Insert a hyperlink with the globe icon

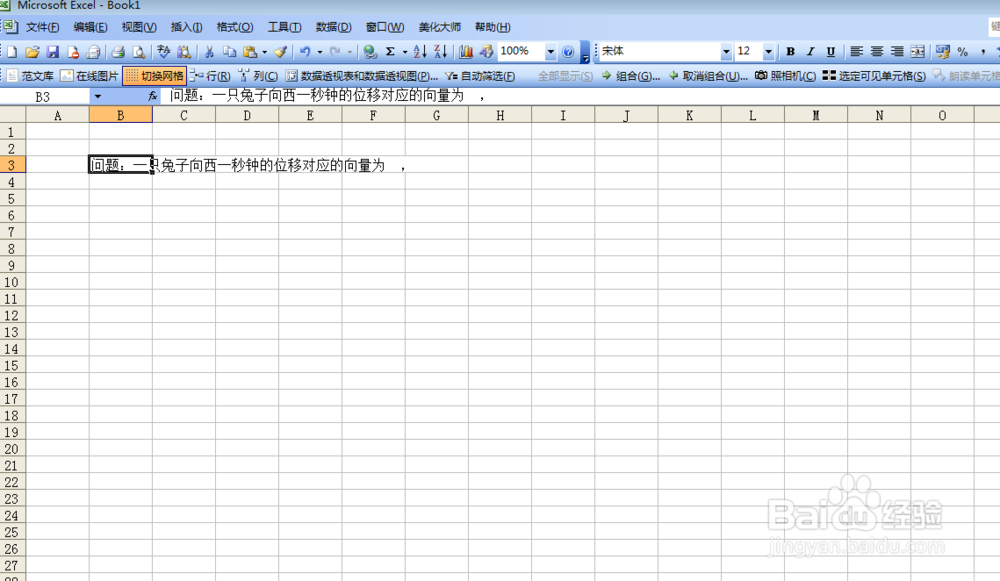tap(370, 52)
